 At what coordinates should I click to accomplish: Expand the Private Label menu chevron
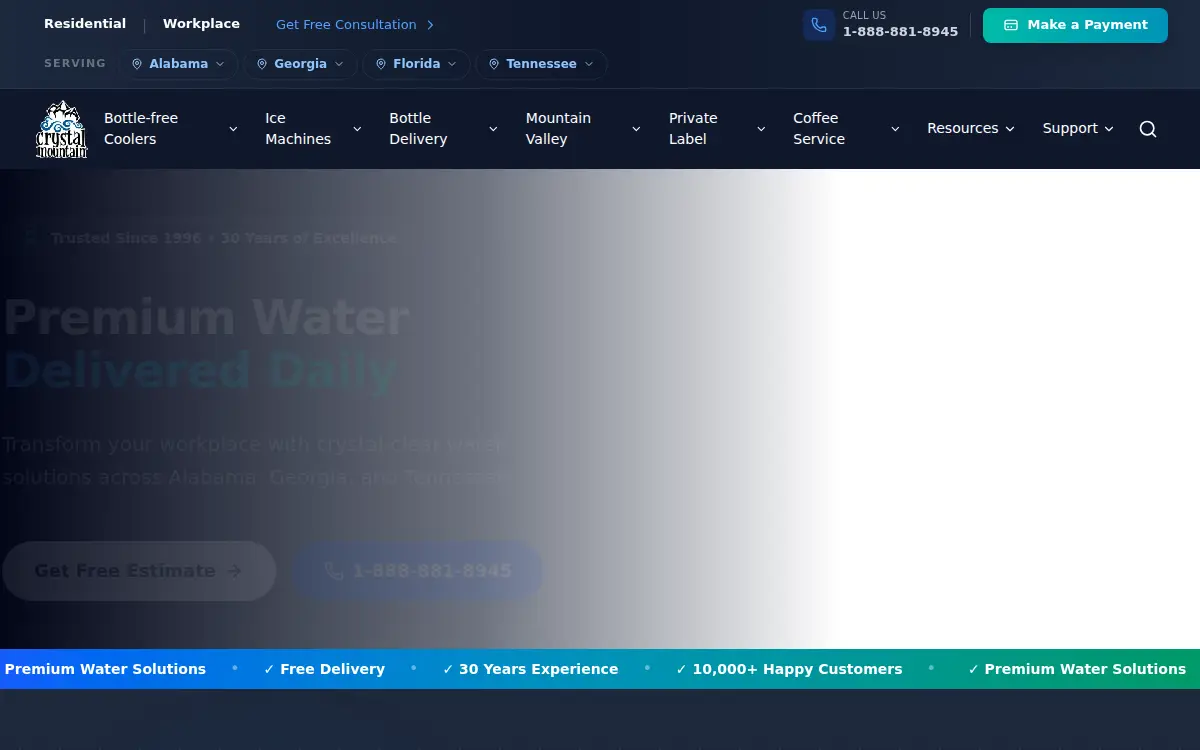761,129
